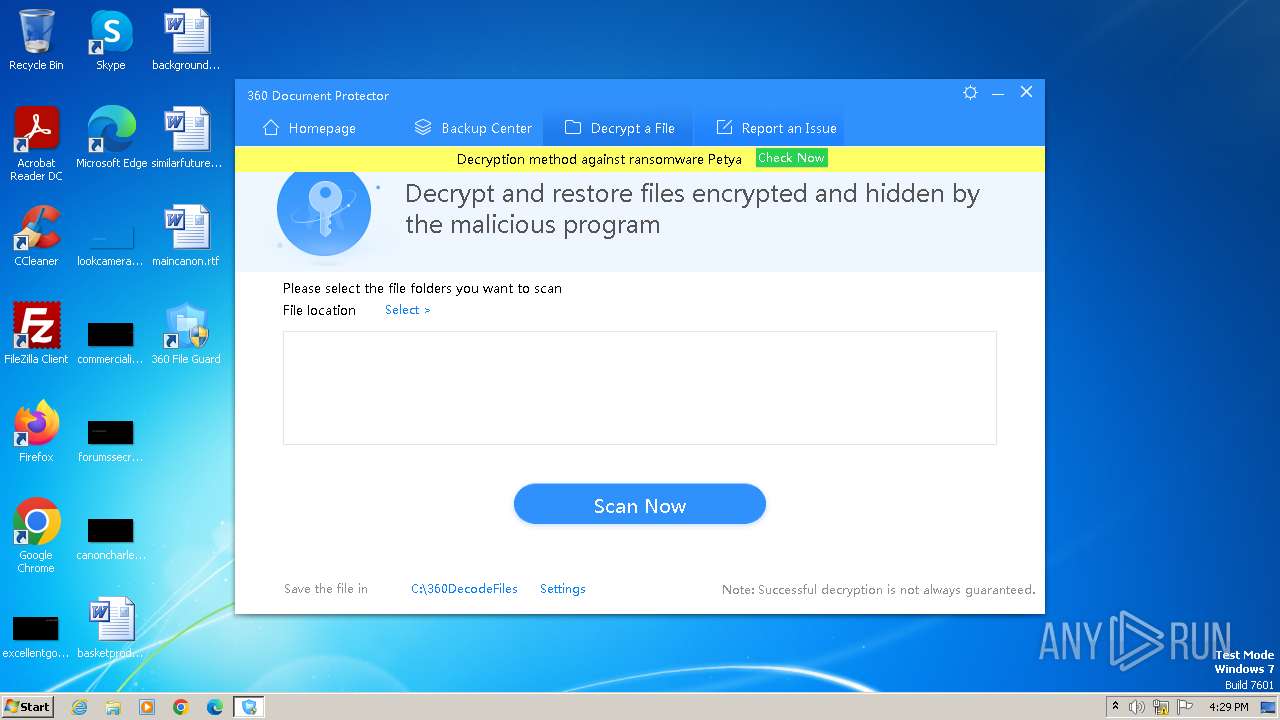Image resolution: width=1280 pixels, height=720 pixels.
Task: Click Select link for file location
Action: [x=408, y=310]
